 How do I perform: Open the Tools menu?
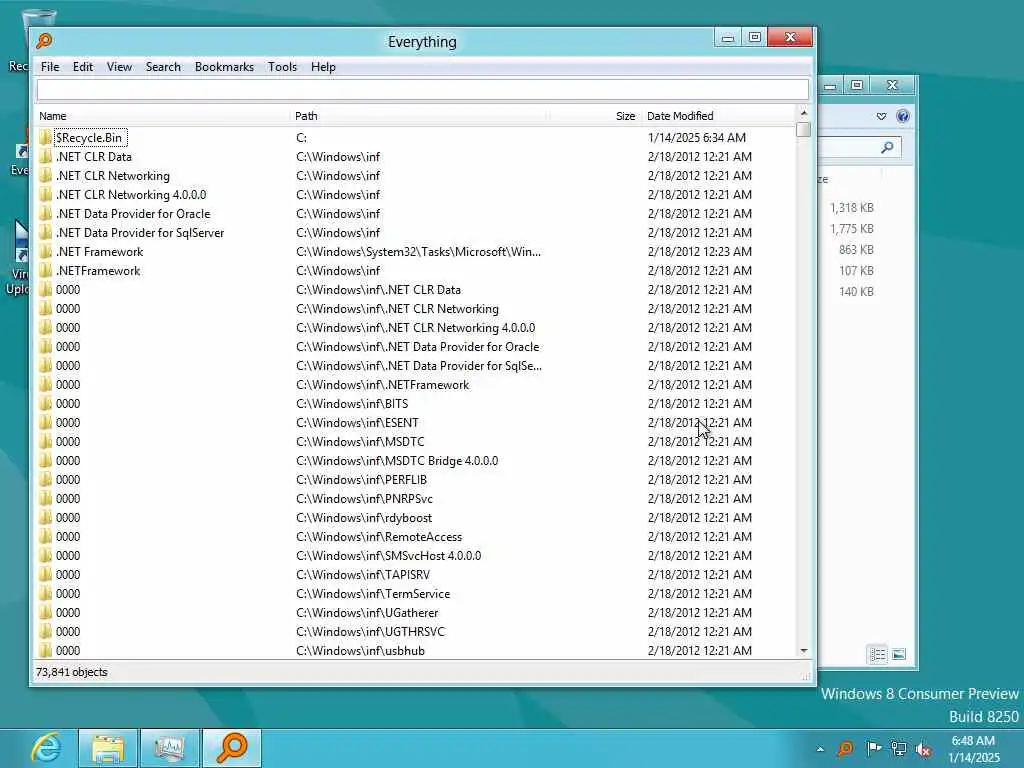coord(282,67)
